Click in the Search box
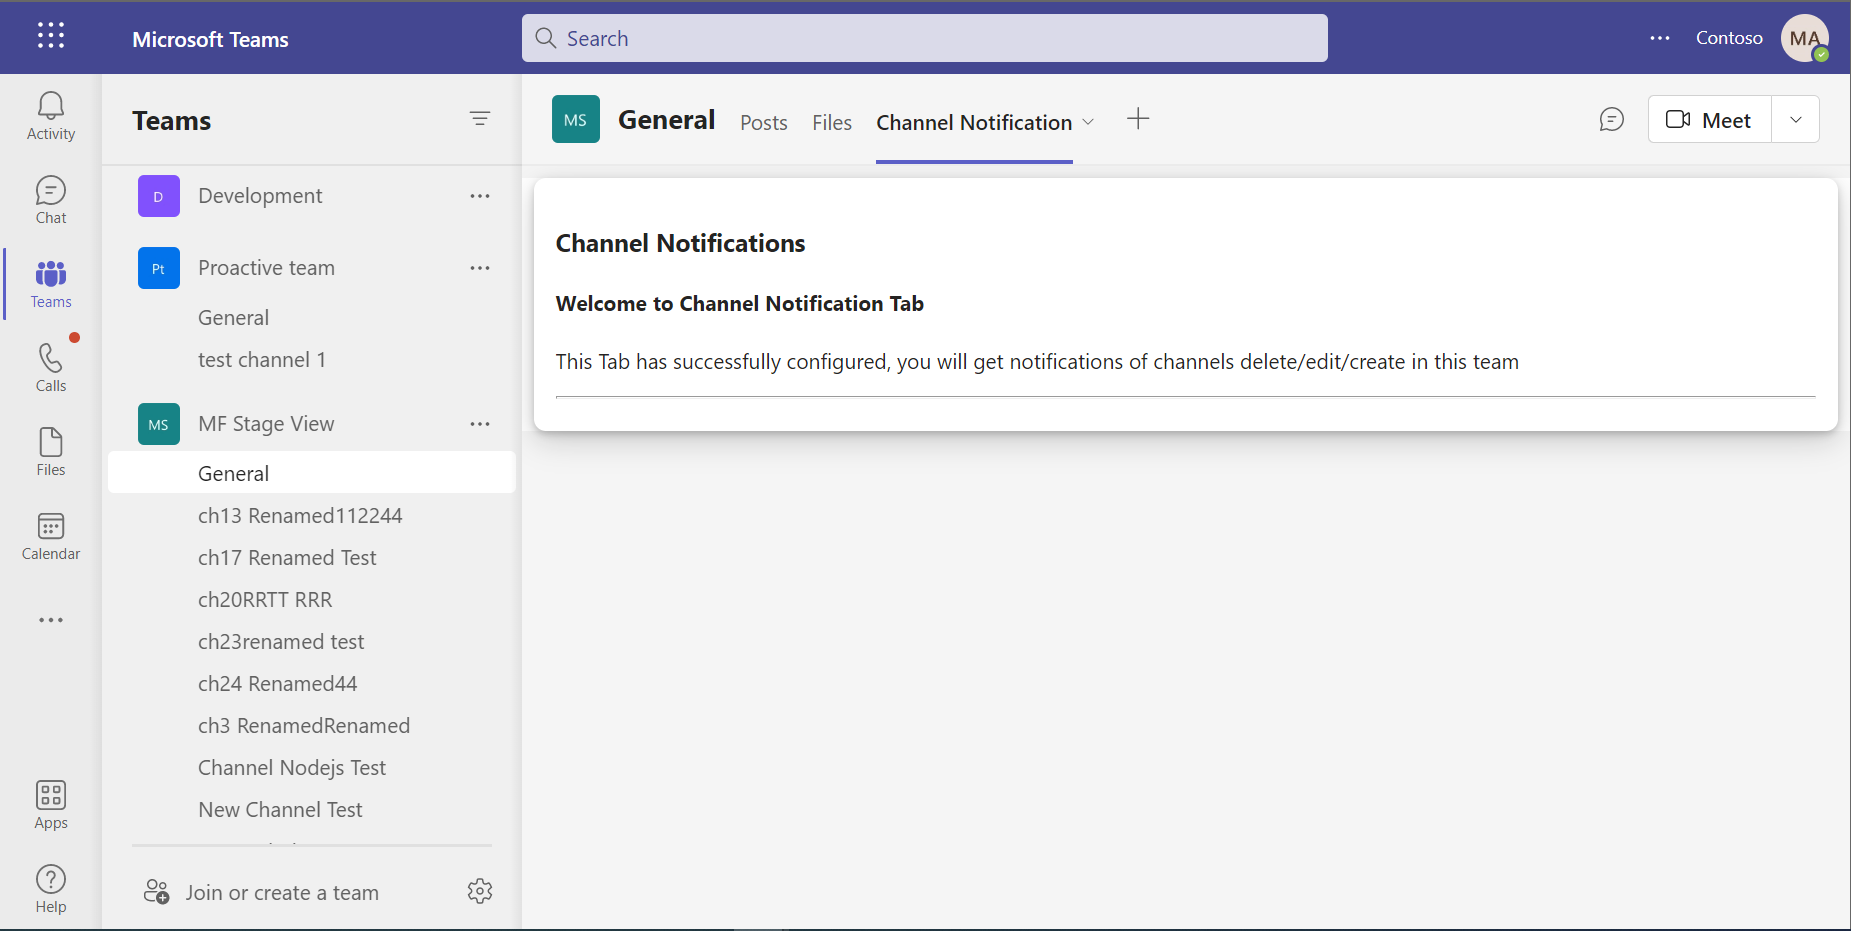The height and width of the screenshot is (931, 1851). point(925,38)
